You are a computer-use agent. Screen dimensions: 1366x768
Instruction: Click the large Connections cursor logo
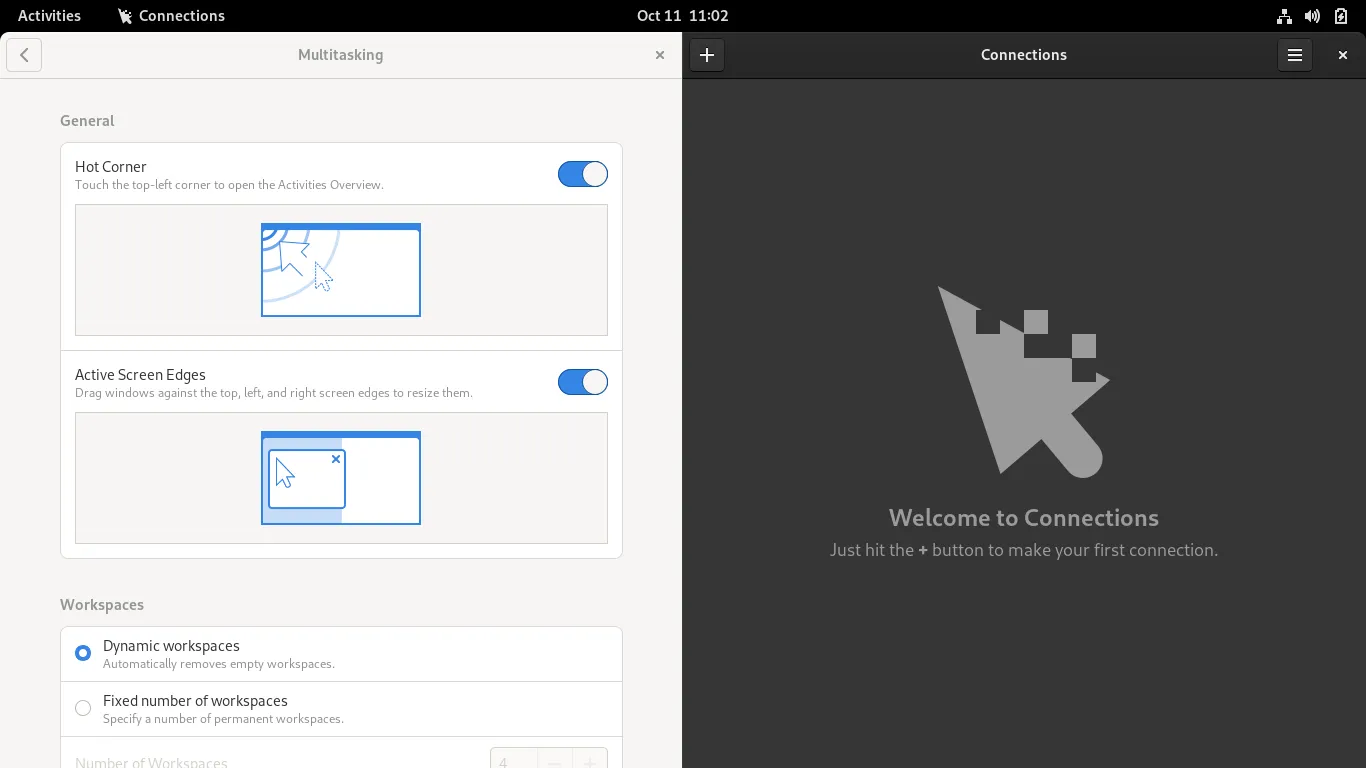(x=1023, y=382)
